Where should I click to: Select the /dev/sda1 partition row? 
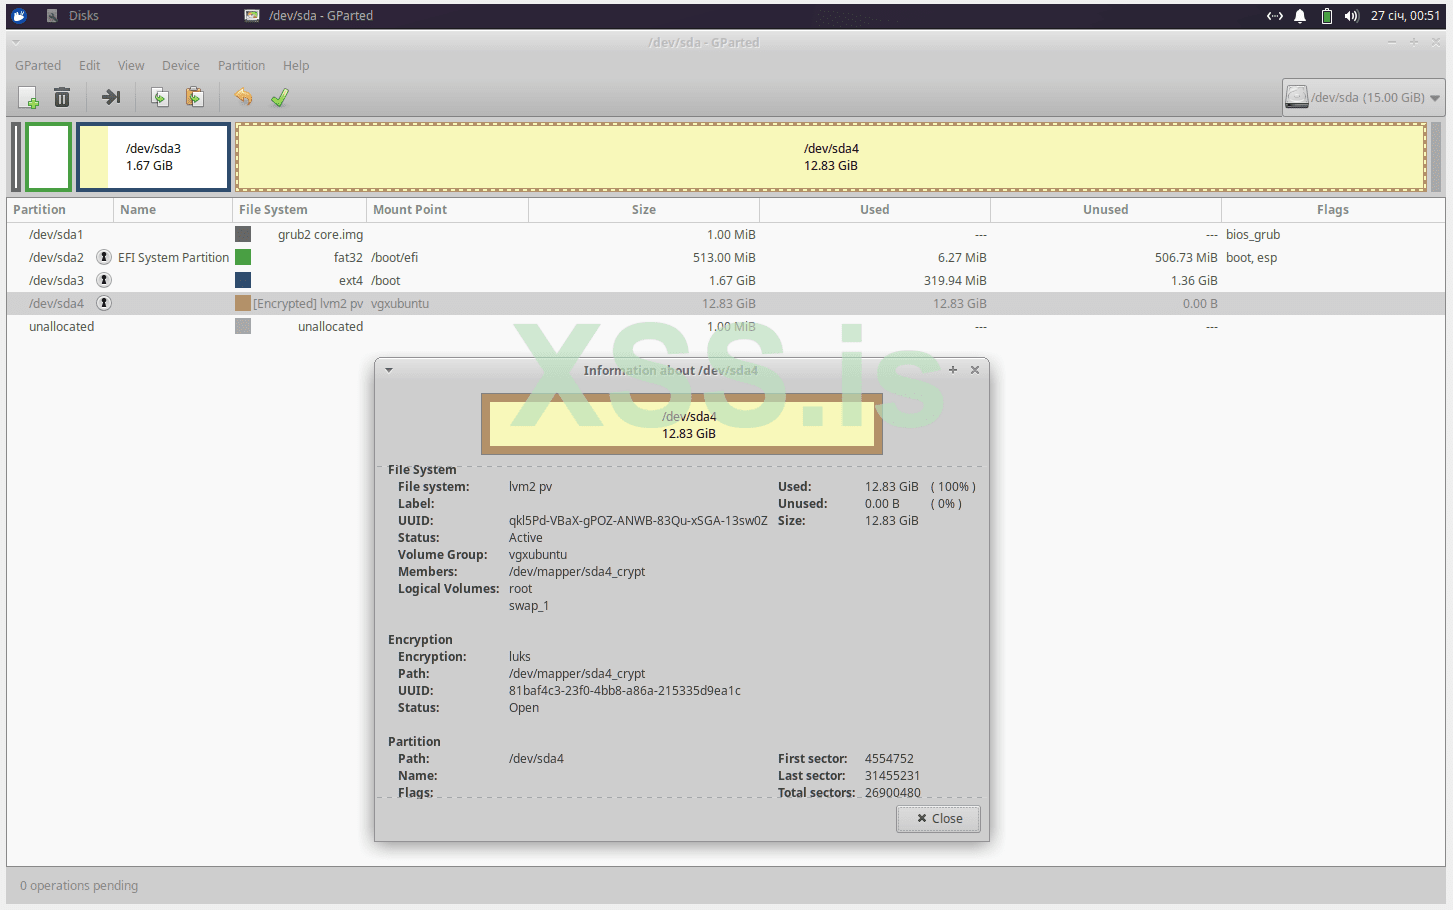[726, 235]
